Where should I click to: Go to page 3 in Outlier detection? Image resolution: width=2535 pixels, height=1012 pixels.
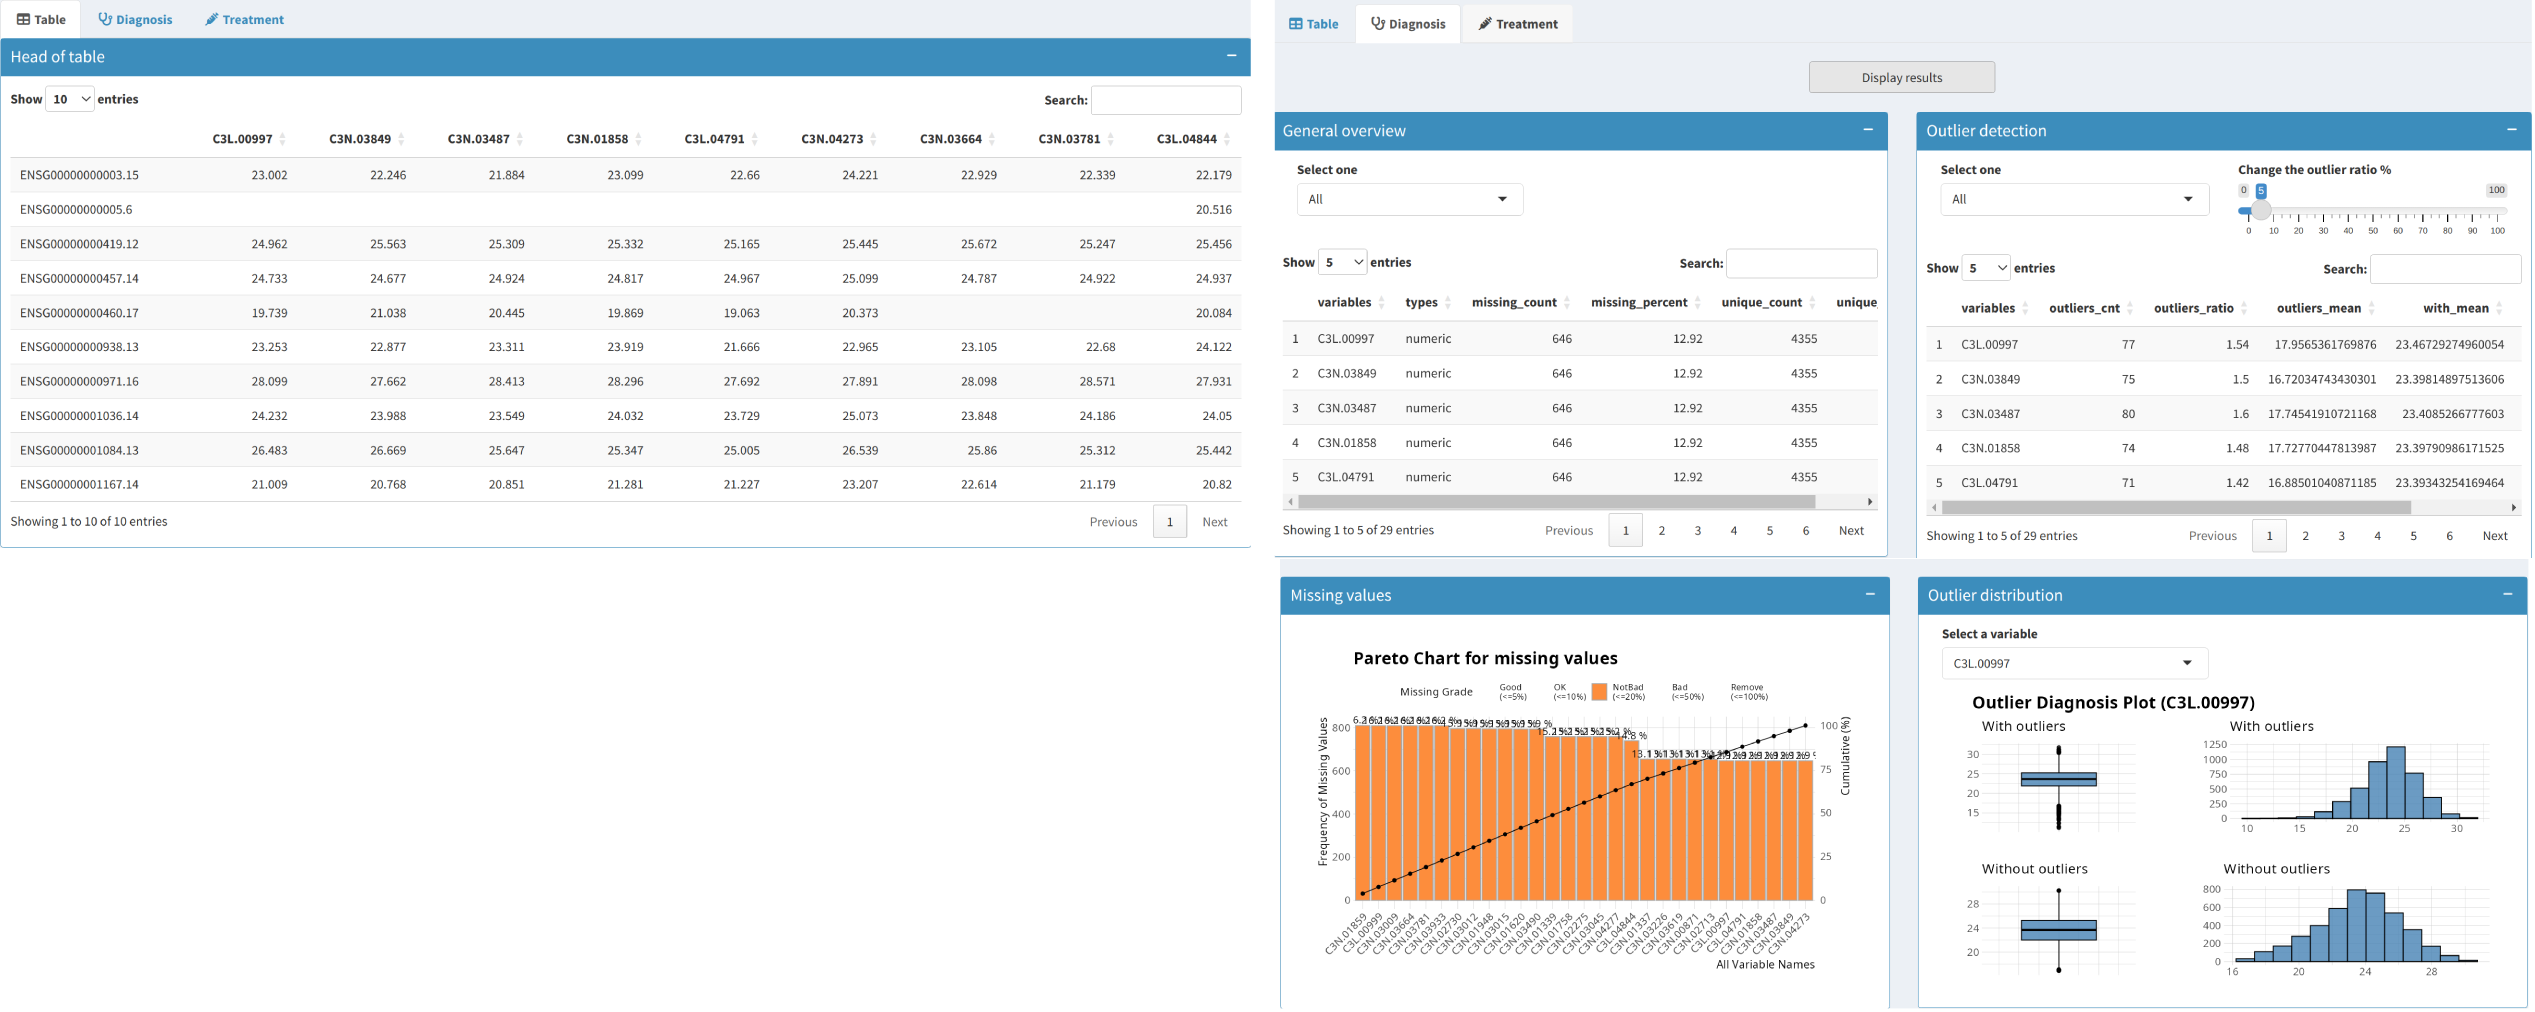[2341, 536]
